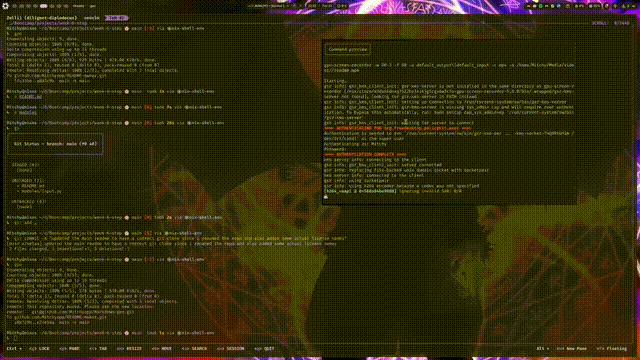Screen dimensions: 640x360
Task: Click RESIZE mode in Zellij status bar
Action: pyautogui.click(x=129, y=349)
